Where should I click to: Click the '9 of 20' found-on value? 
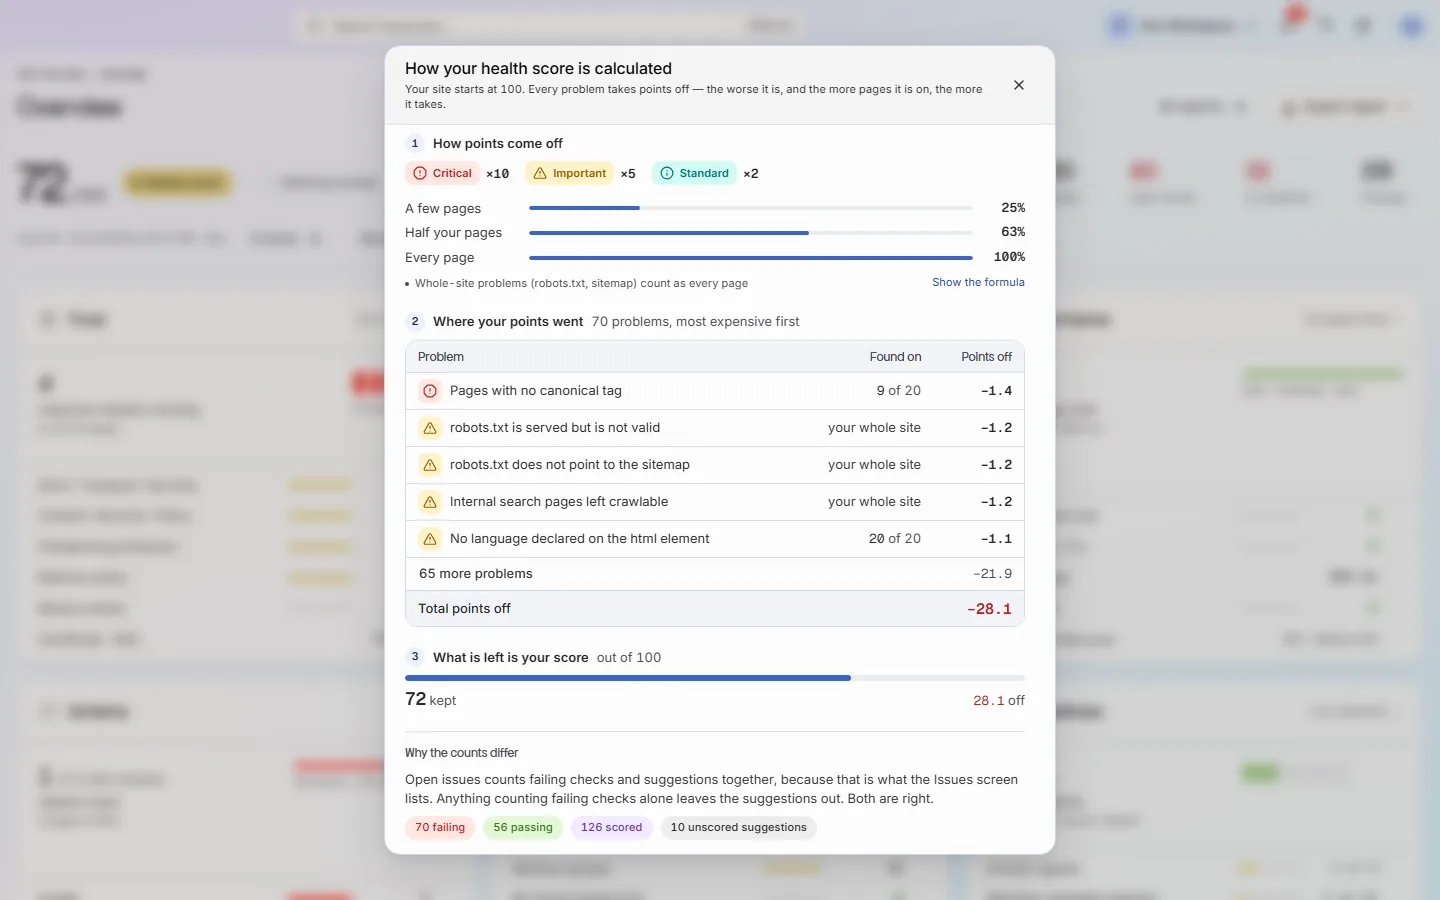coord(899,391)
